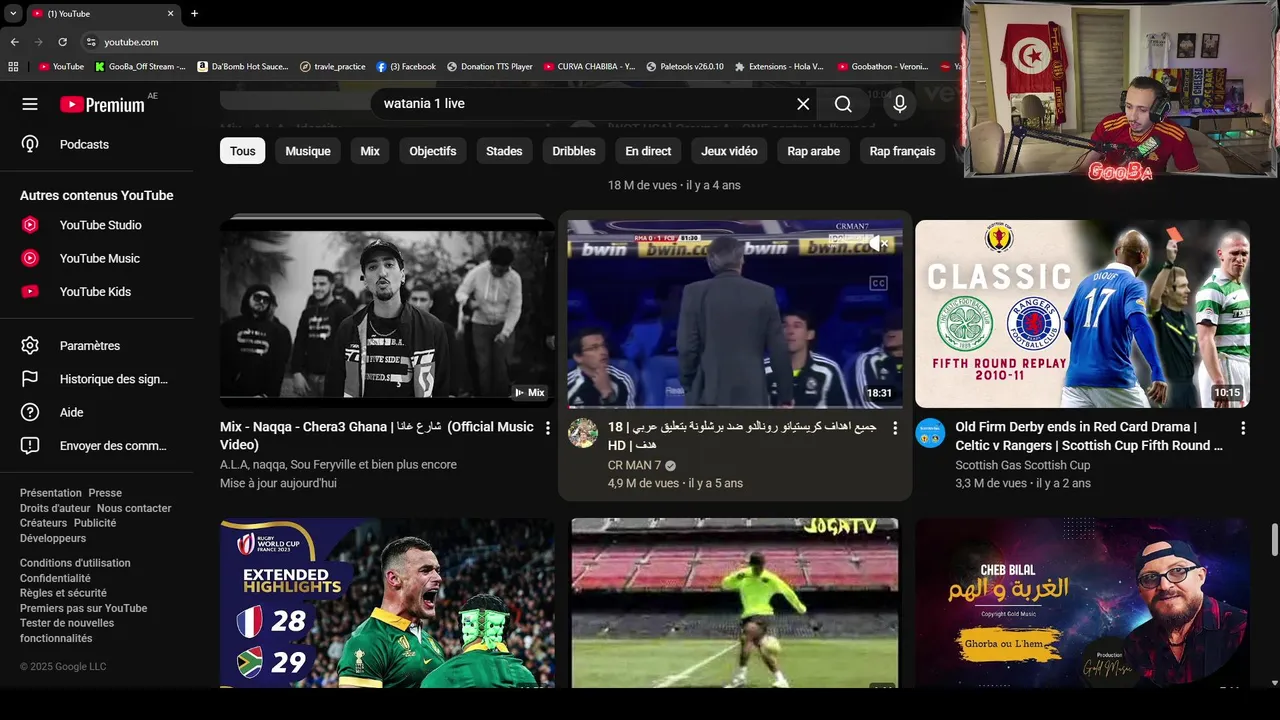
Task: Open YouTube Kids
Action: point(96,292)
